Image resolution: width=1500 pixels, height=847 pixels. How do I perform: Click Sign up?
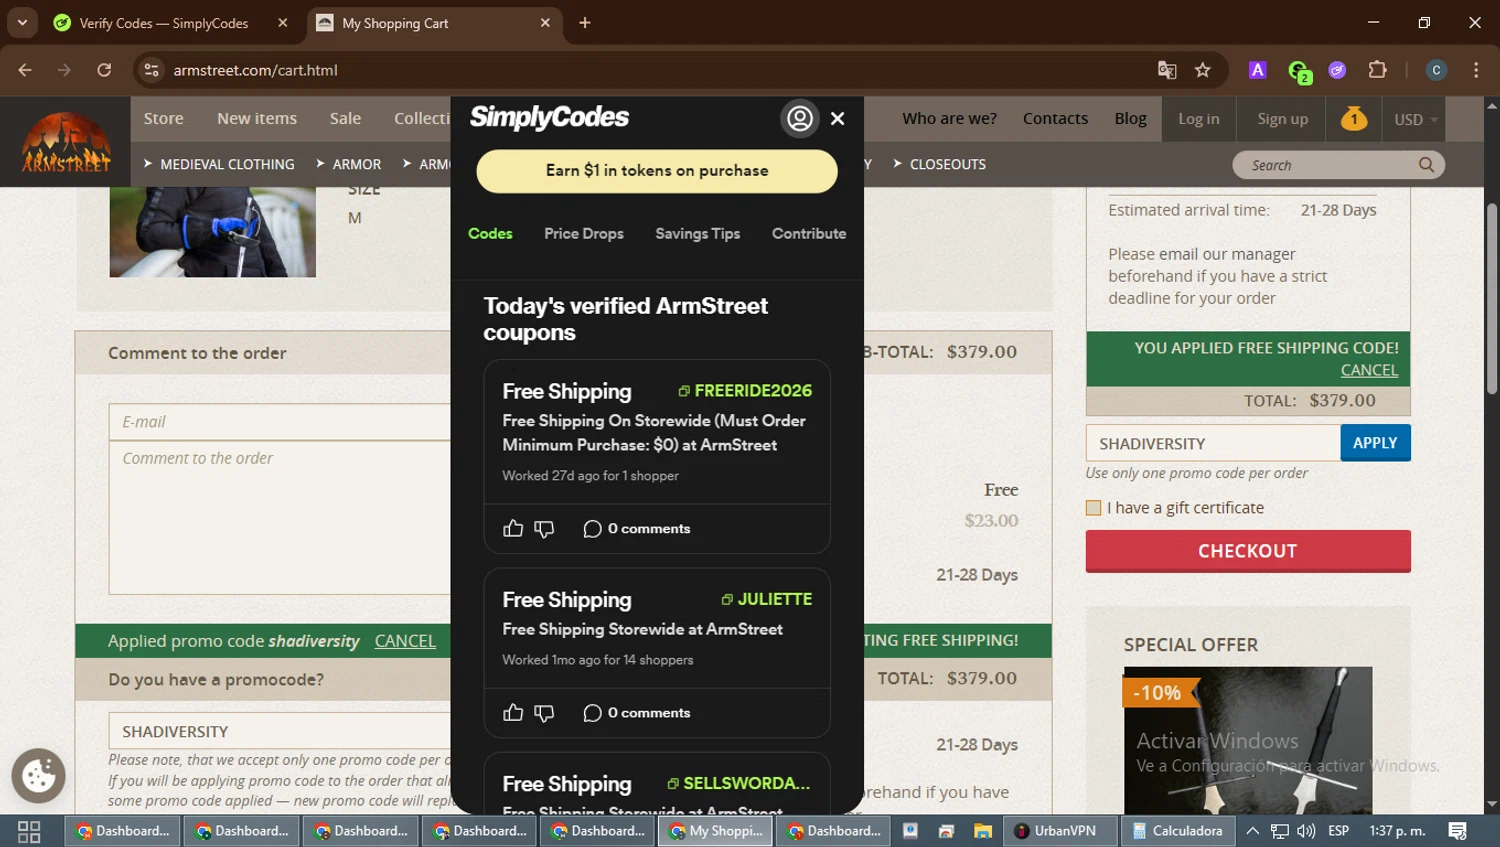[1282, 118]
